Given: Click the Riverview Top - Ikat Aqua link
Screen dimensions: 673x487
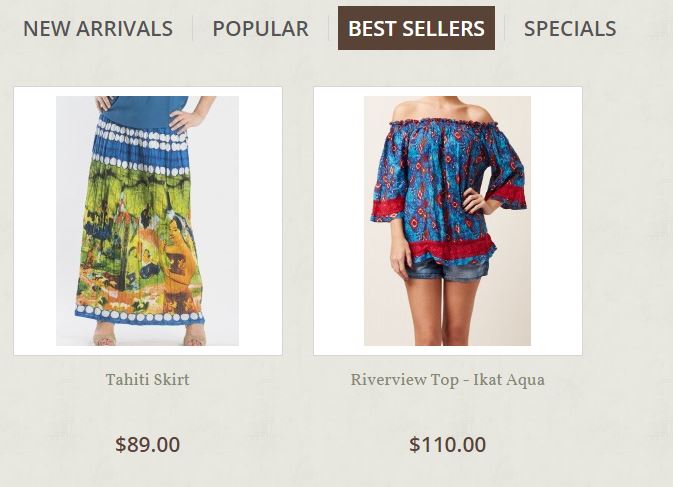Looking at the screenshot, I should point(448,380).
